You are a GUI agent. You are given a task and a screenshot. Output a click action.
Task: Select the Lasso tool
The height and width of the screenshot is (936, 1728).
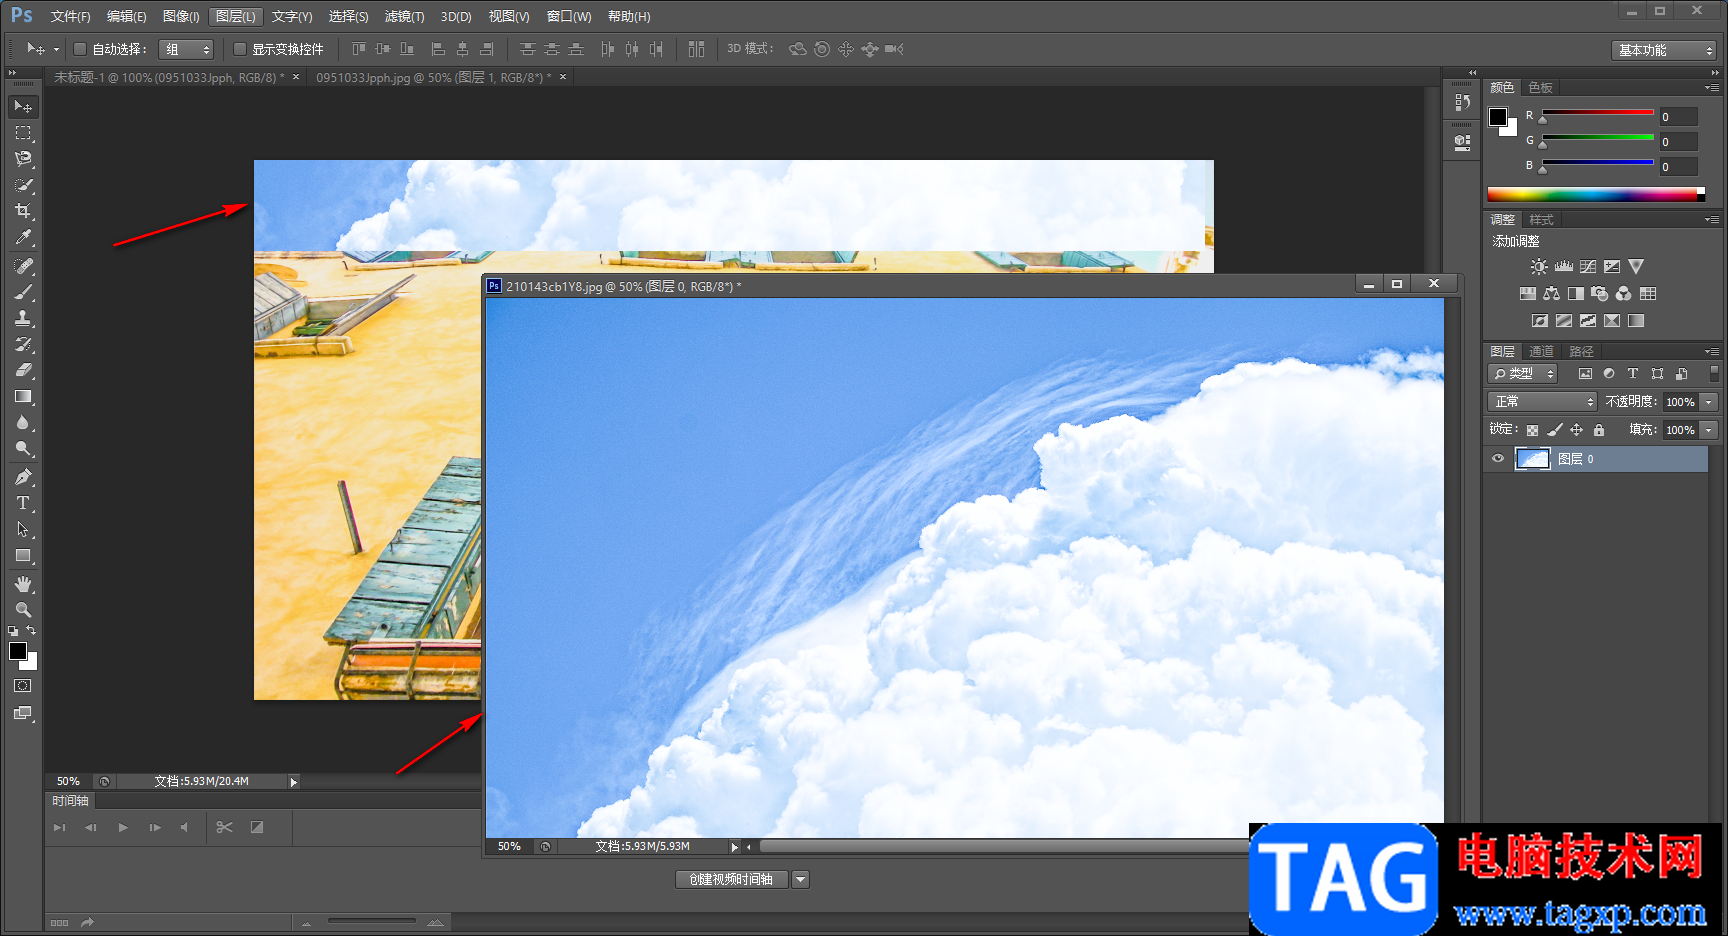23,159
